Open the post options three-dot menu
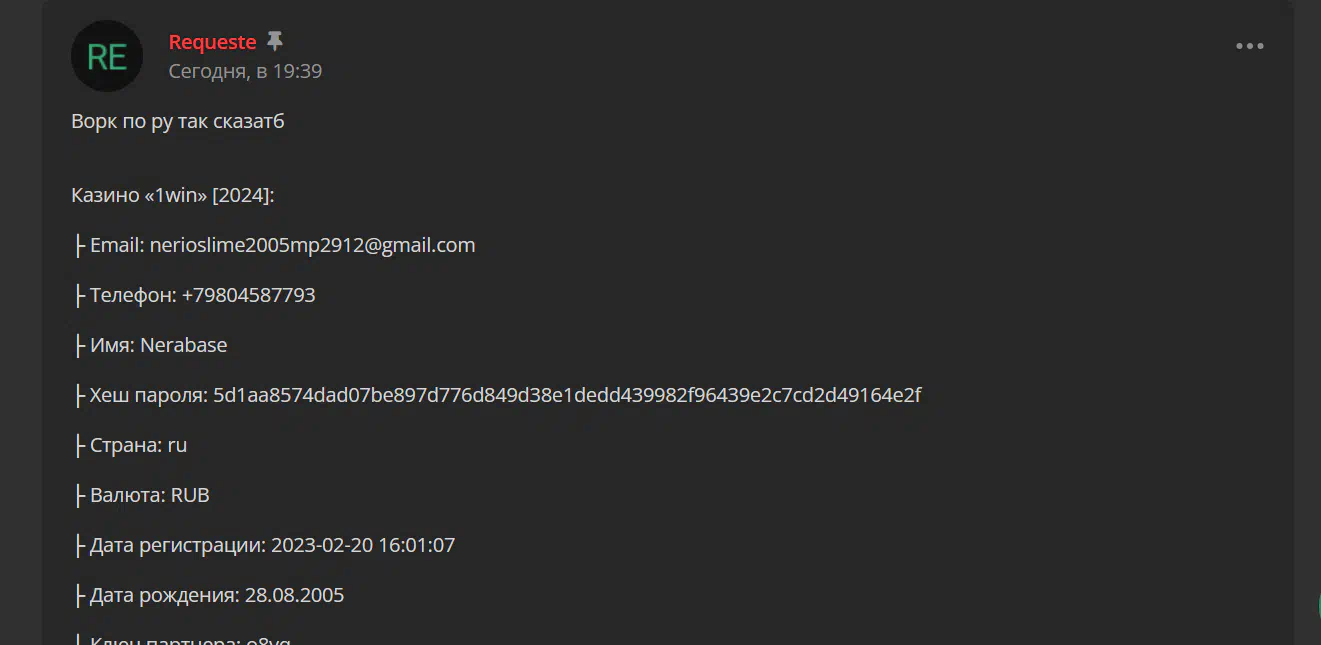Screen dimensions: 1321x645 (x=1249, y=46)
